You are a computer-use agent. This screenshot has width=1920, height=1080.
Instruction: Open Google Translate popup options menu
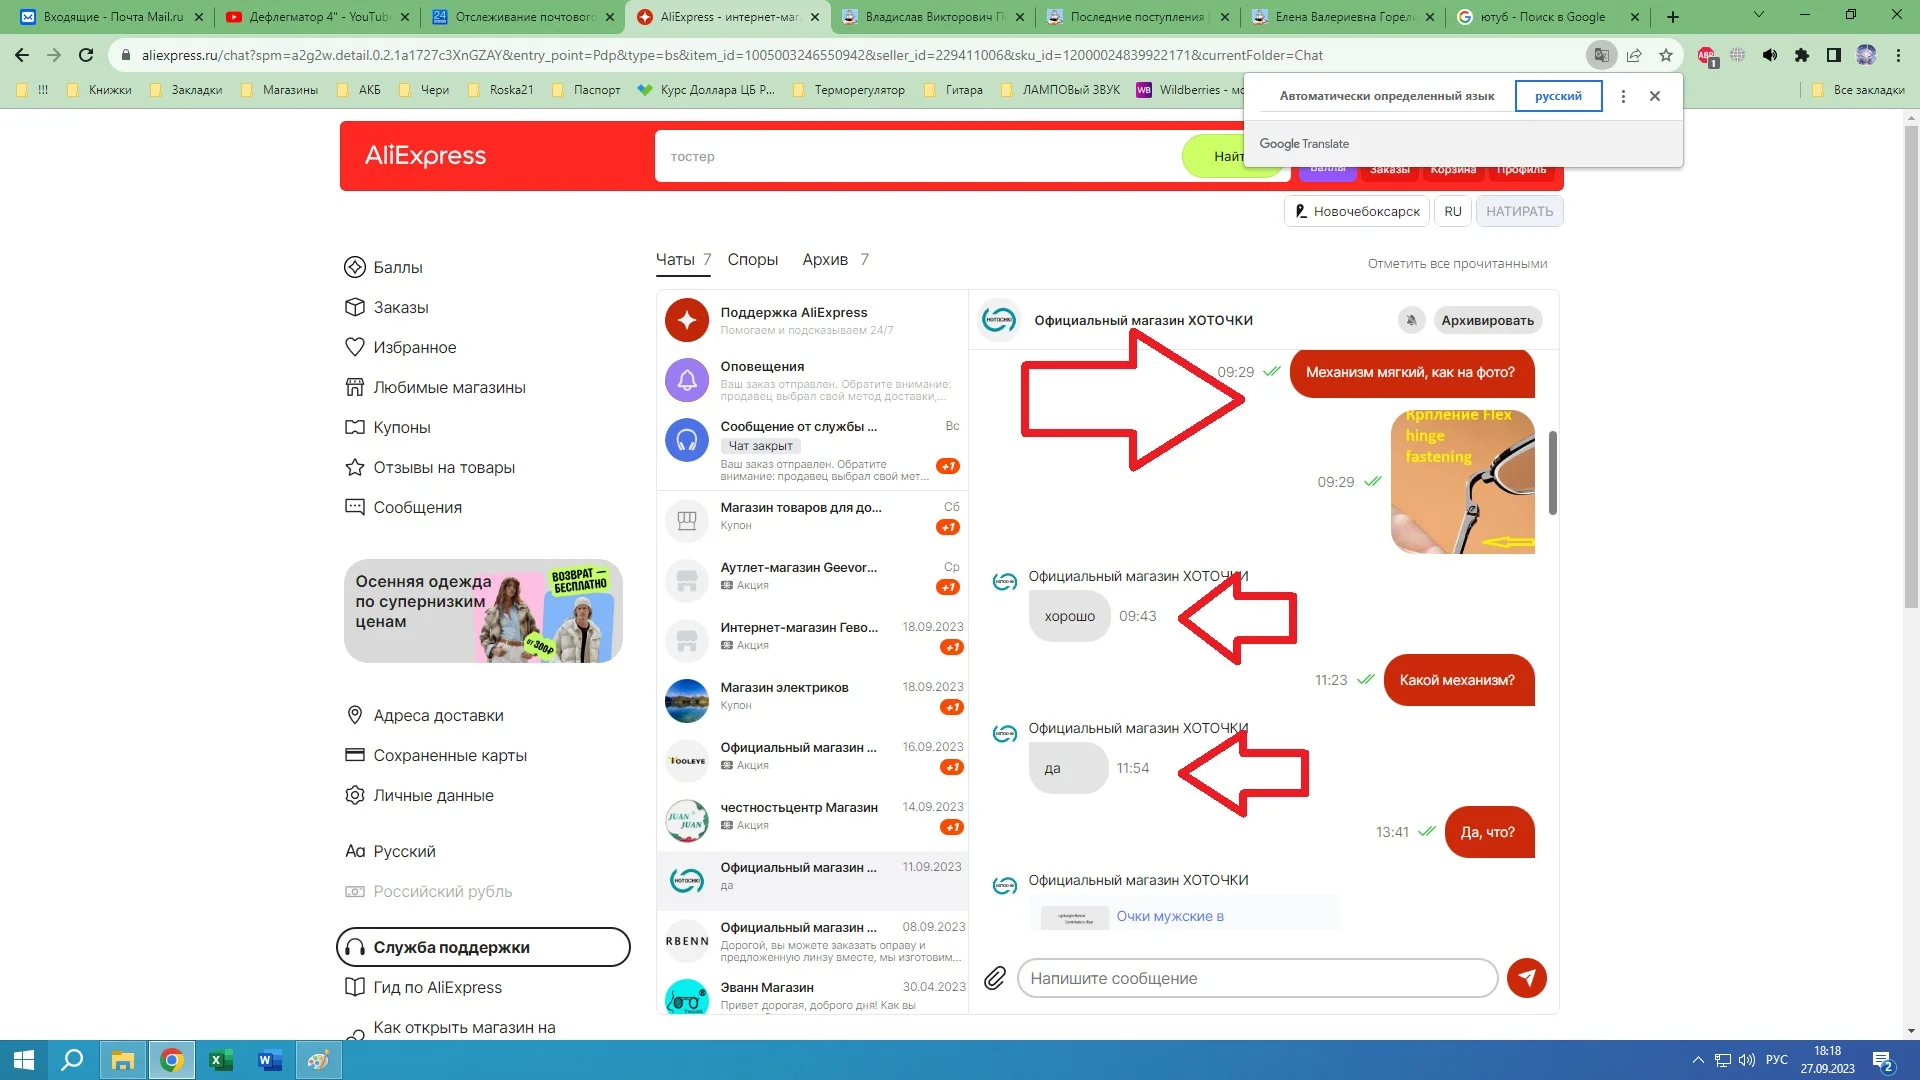pyautogui.click(x=1623, y=96)
